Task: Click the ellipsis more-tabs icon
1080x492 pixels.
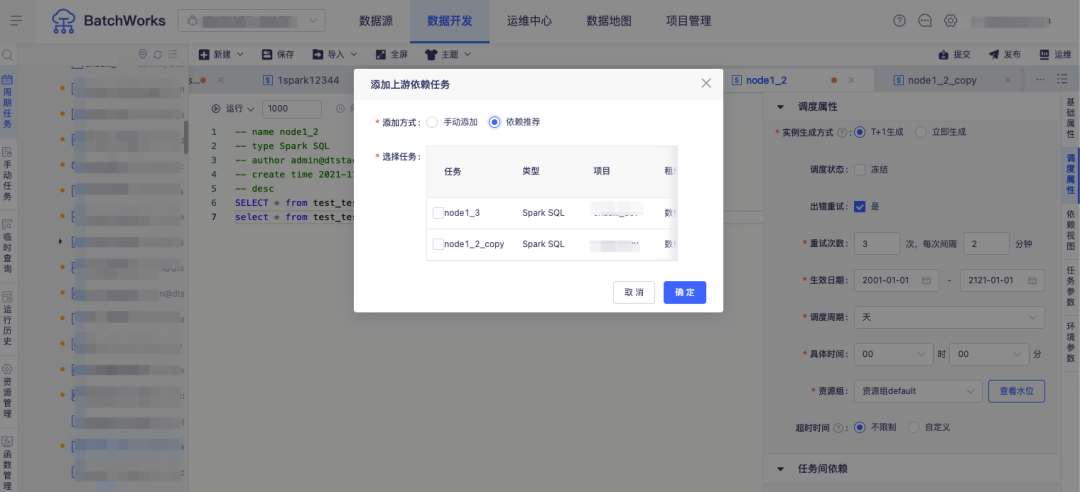Action: pyautogui.click(x=1040, y=80)
